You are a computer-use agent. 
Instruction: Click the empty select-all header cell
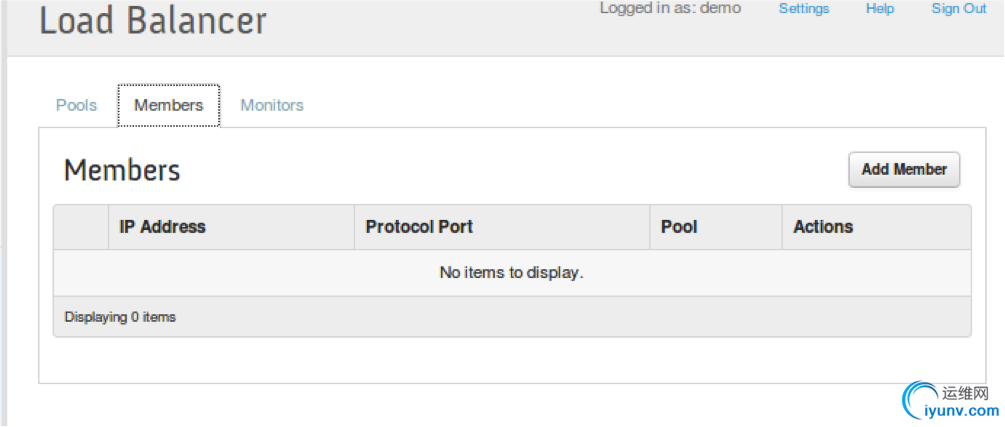pyautogui.click(x=81, y=227)
